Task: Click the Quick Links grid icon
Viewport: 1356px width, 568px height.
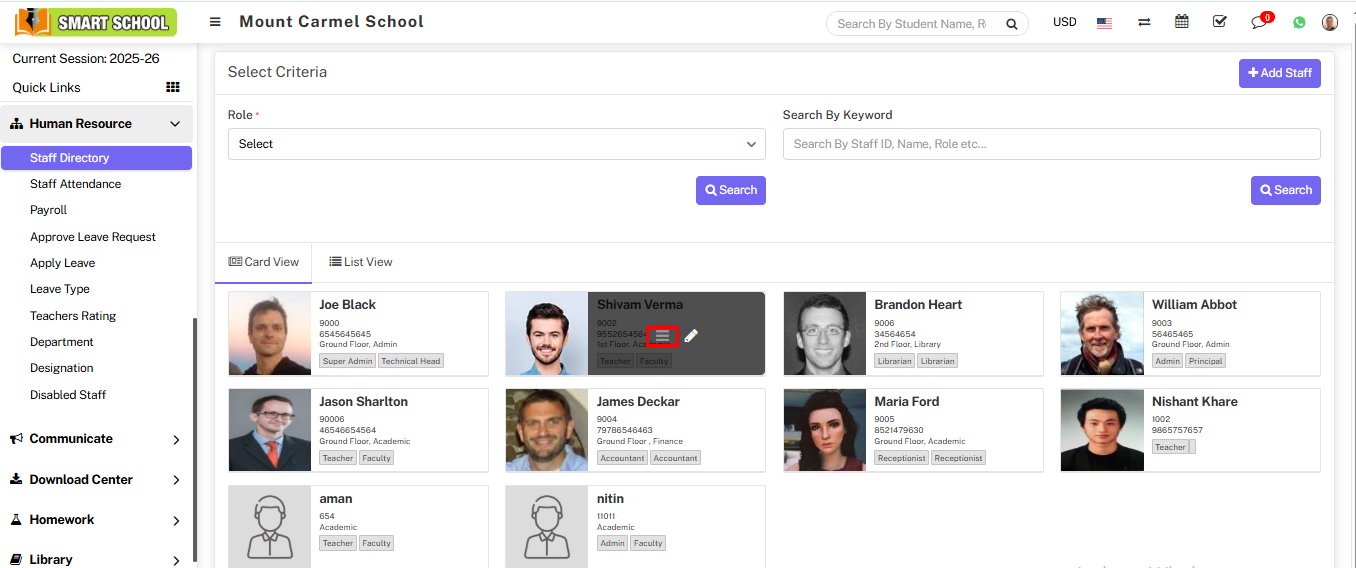Action: coord(172,88)
